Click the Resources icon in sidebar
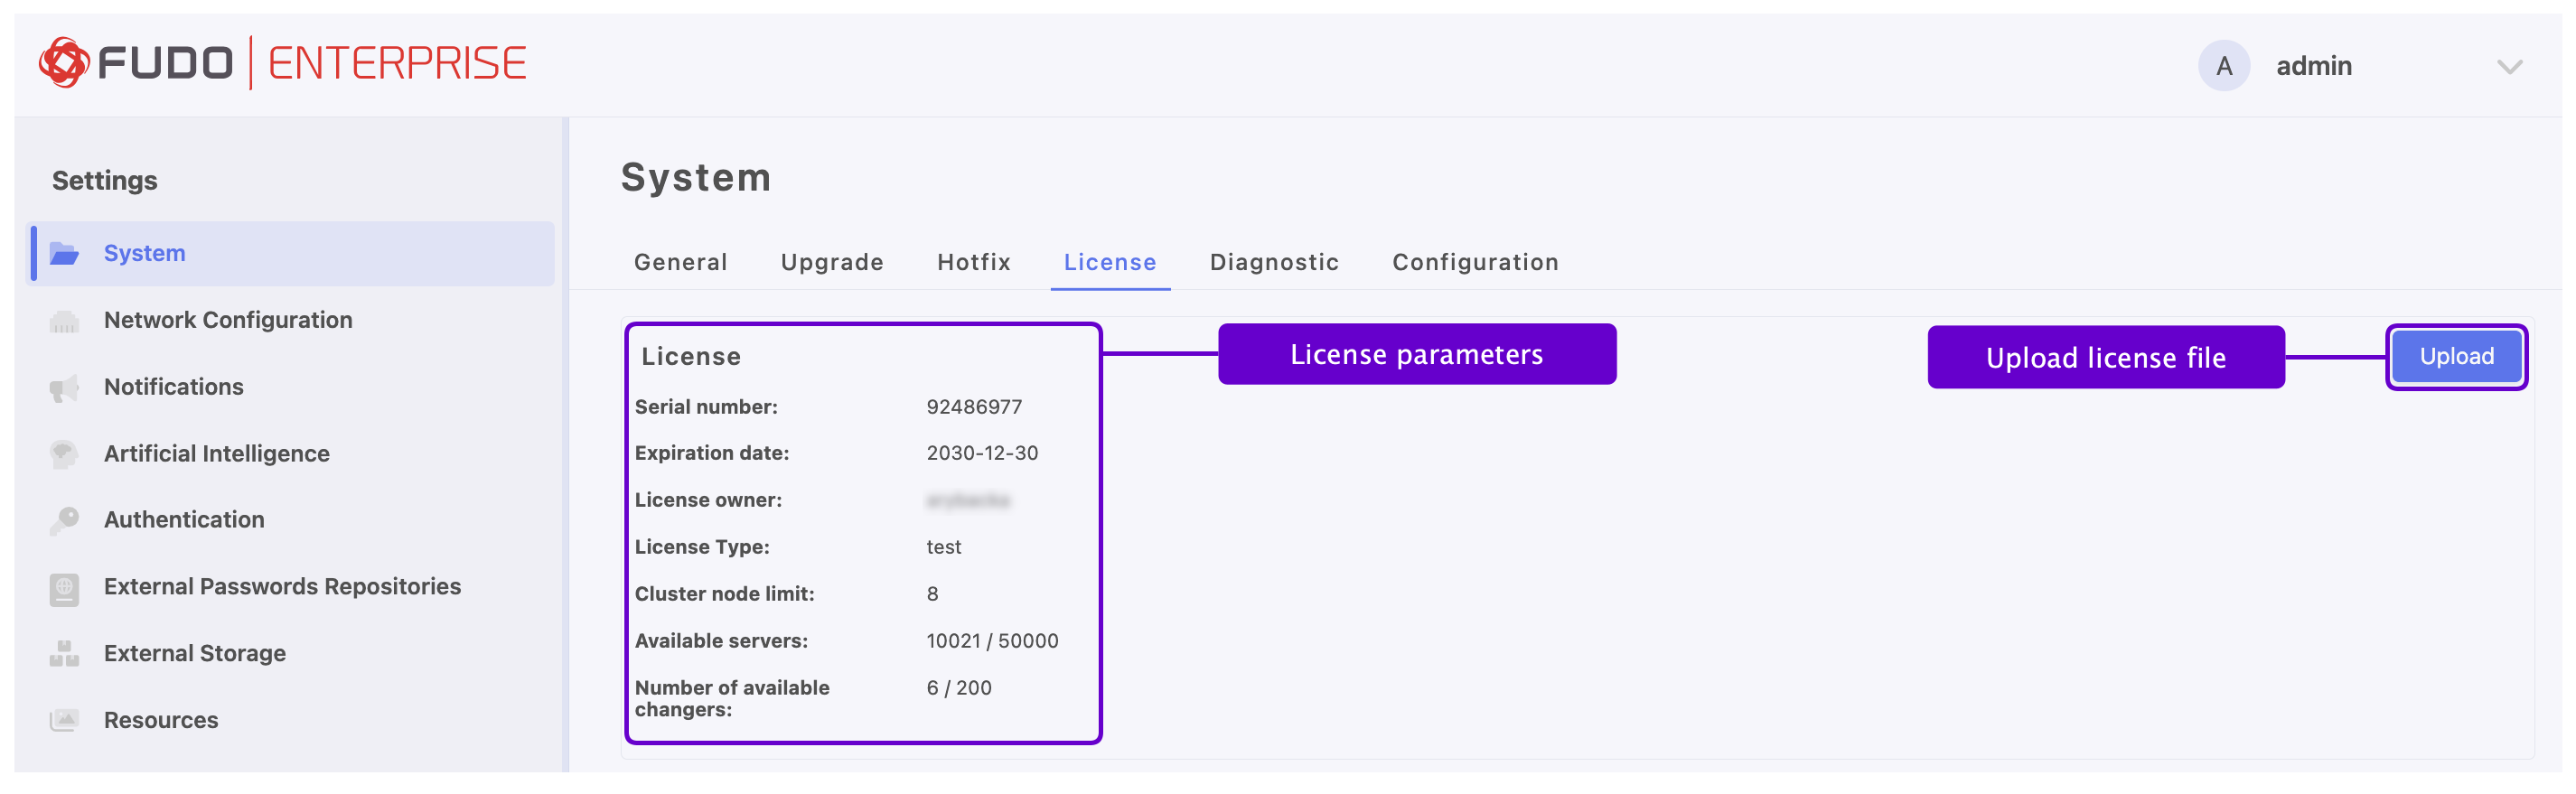Viewport: 2576px width, 794px height. (x=64, y=720)
